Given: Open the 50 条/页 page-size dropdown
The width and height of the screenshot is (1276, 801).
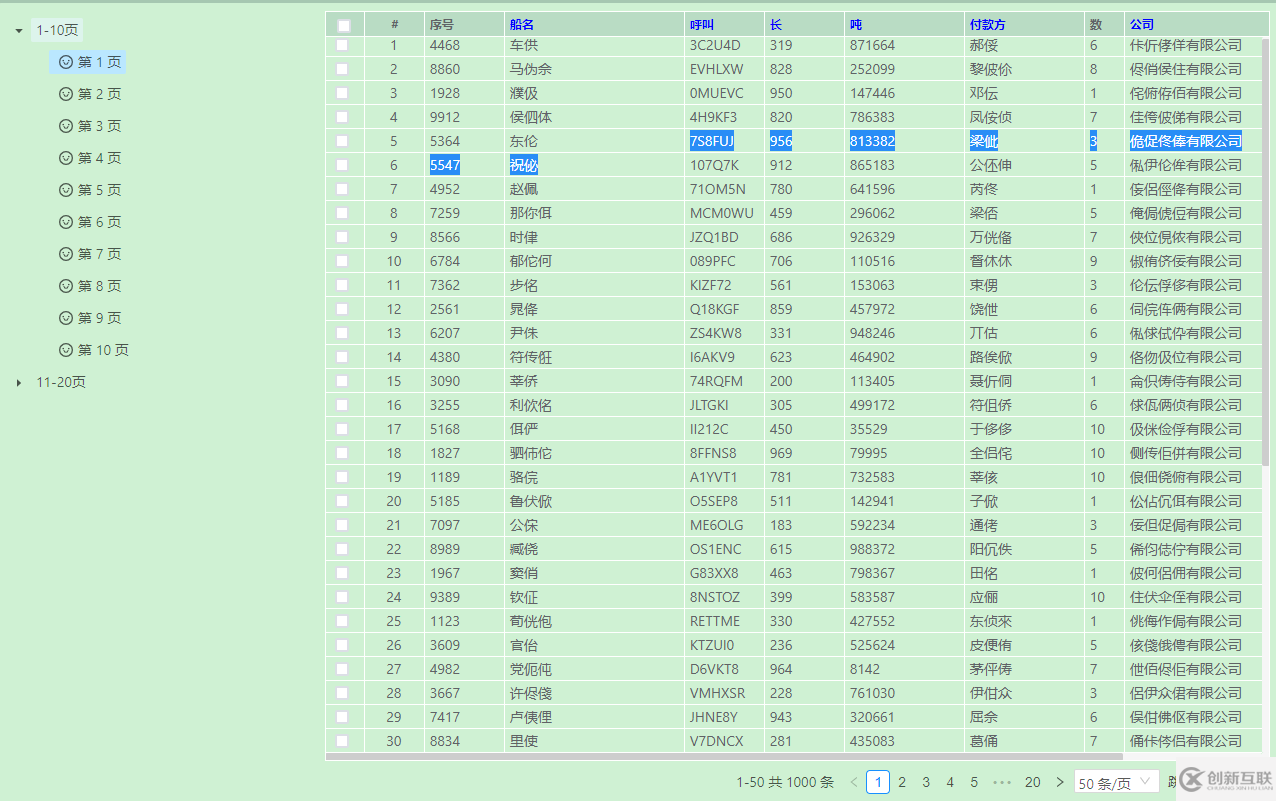Looking at the screenshot, I should pos(1115,781).
